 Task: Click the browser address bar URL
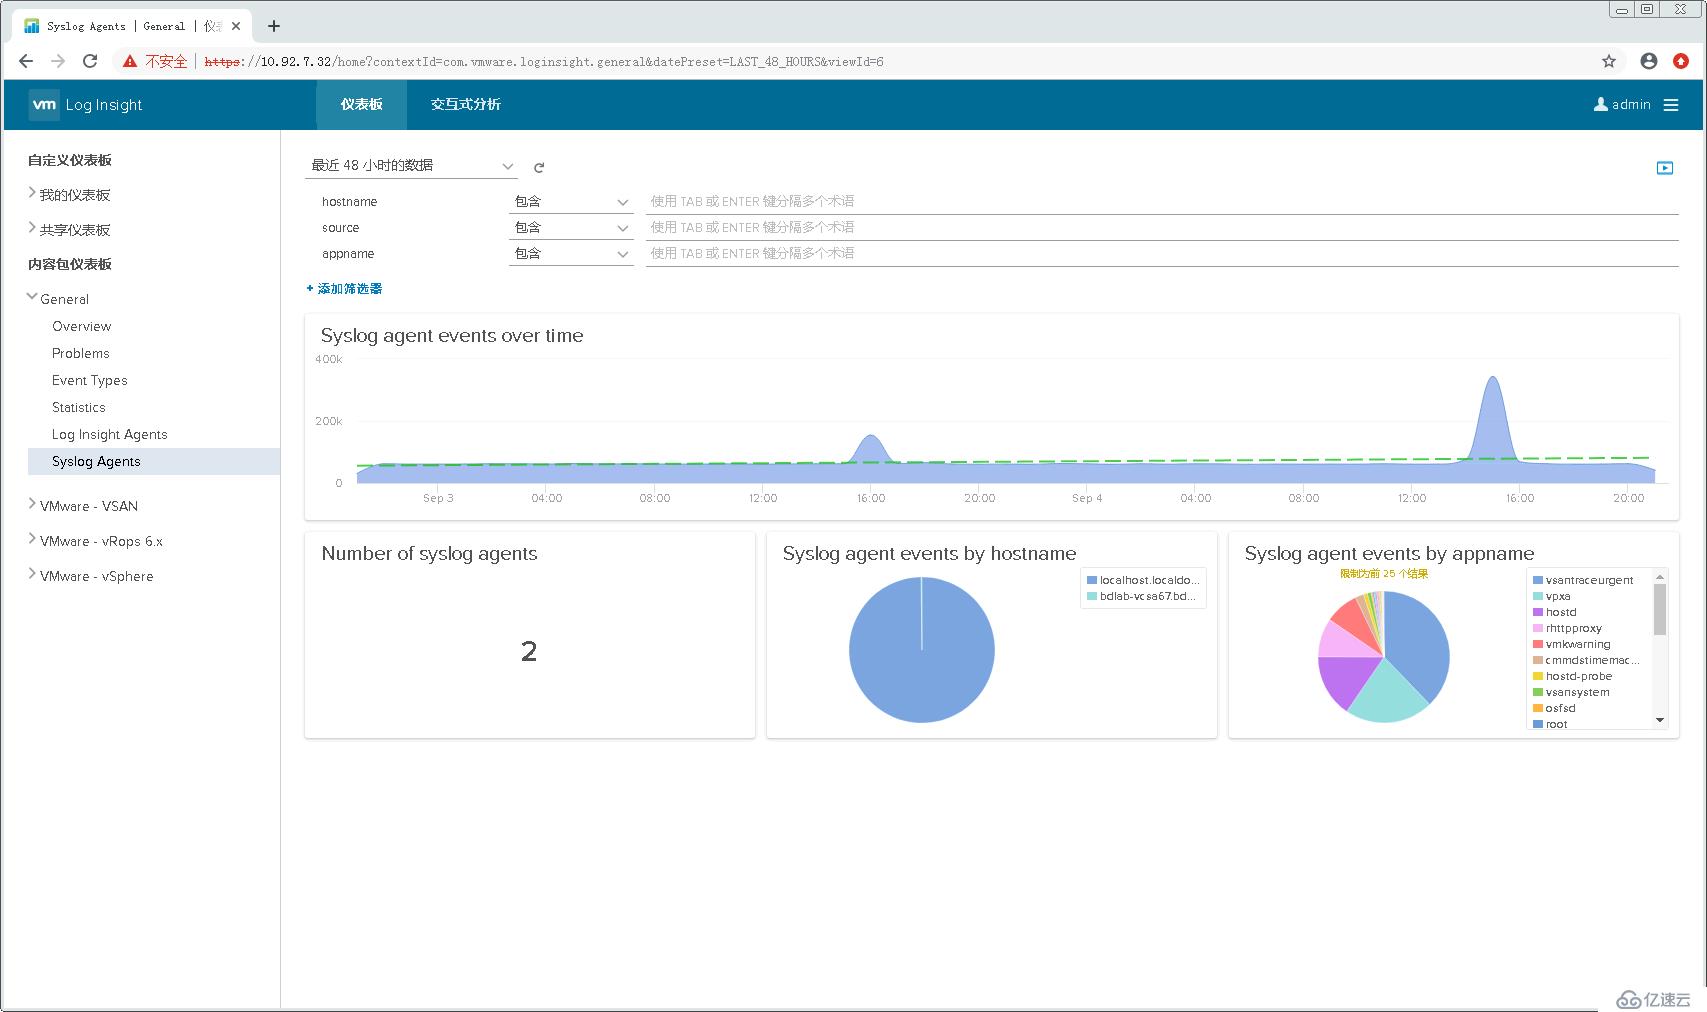[543, 62]
